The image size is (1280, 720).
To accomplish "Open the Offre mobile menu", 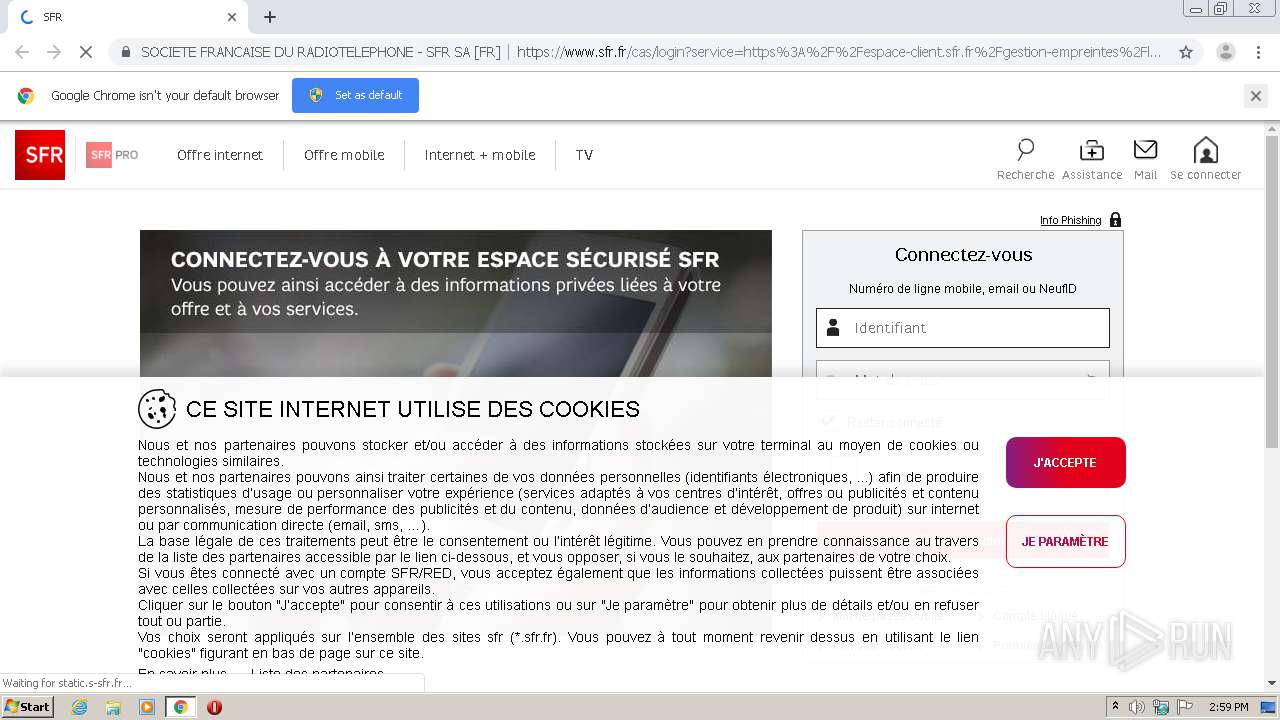I will (344, 155).
